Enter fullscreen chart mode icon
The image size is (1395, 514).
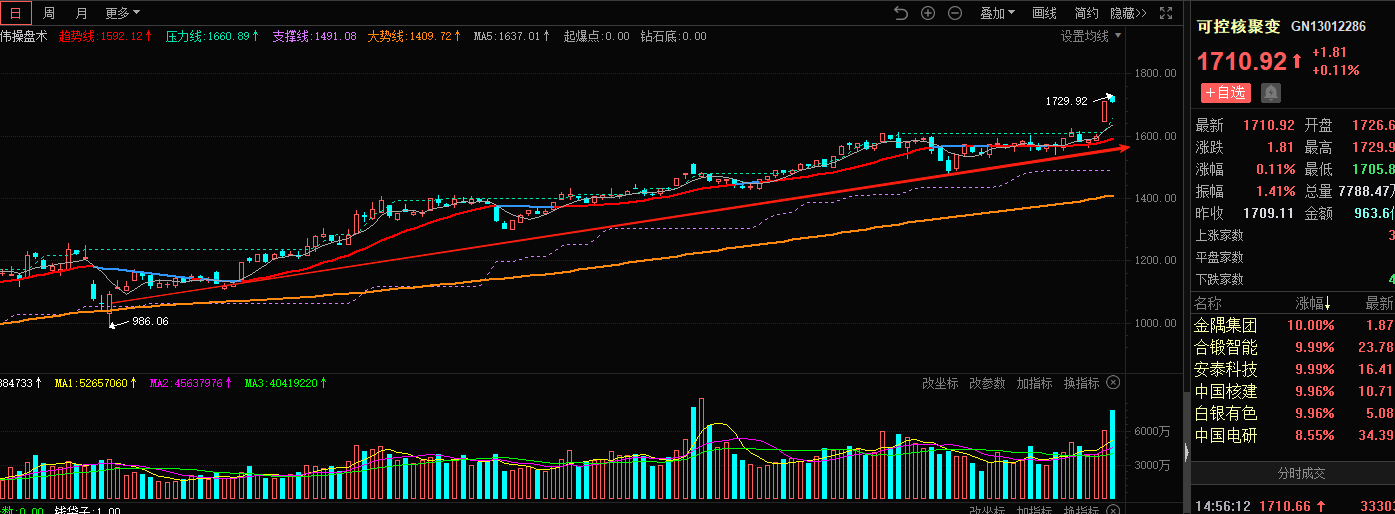click(x=1166, y=13)
